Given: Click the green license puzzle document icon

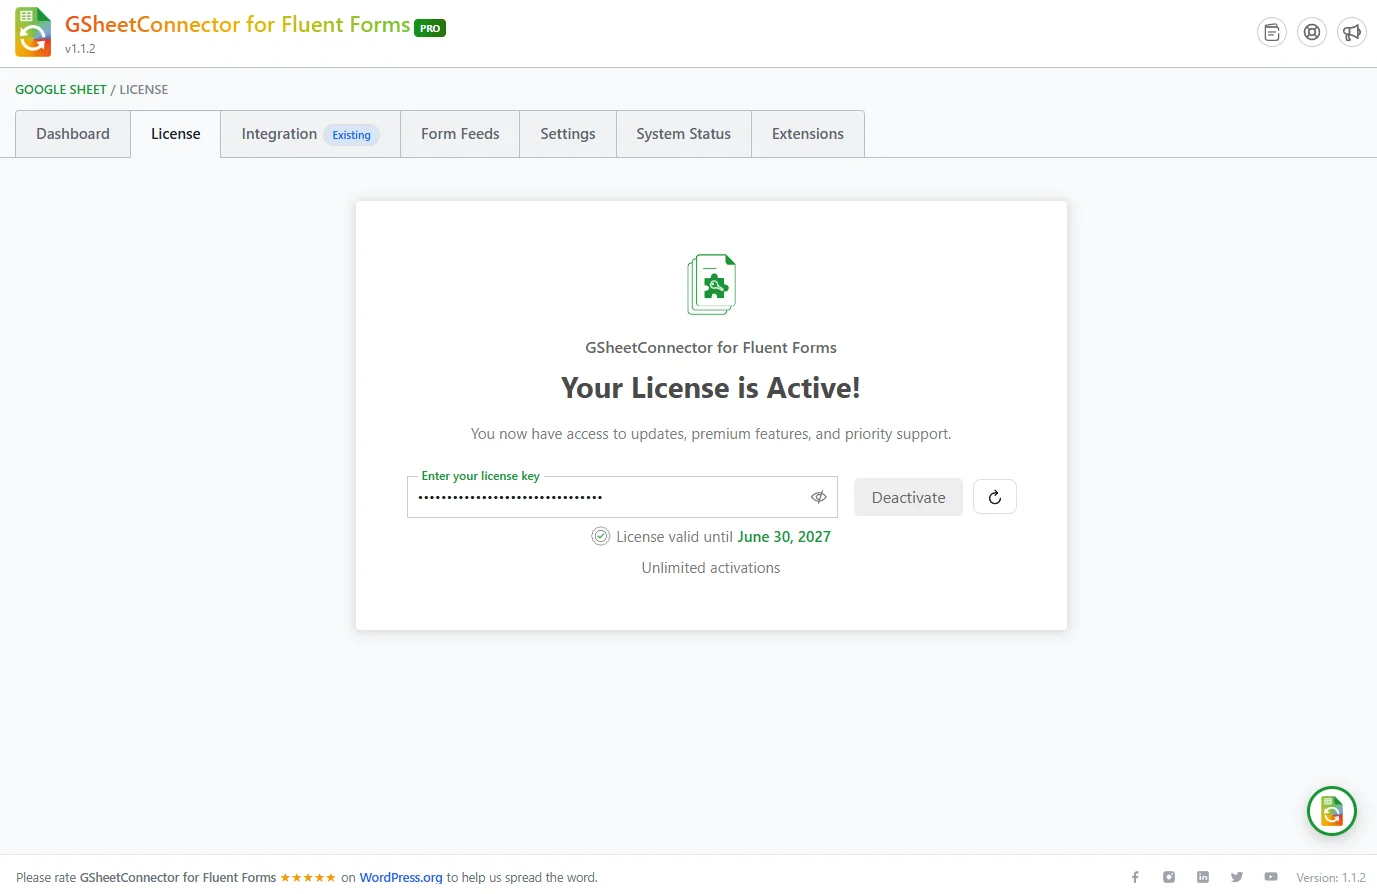Looking at the screenshot, I should click(711, 284).
